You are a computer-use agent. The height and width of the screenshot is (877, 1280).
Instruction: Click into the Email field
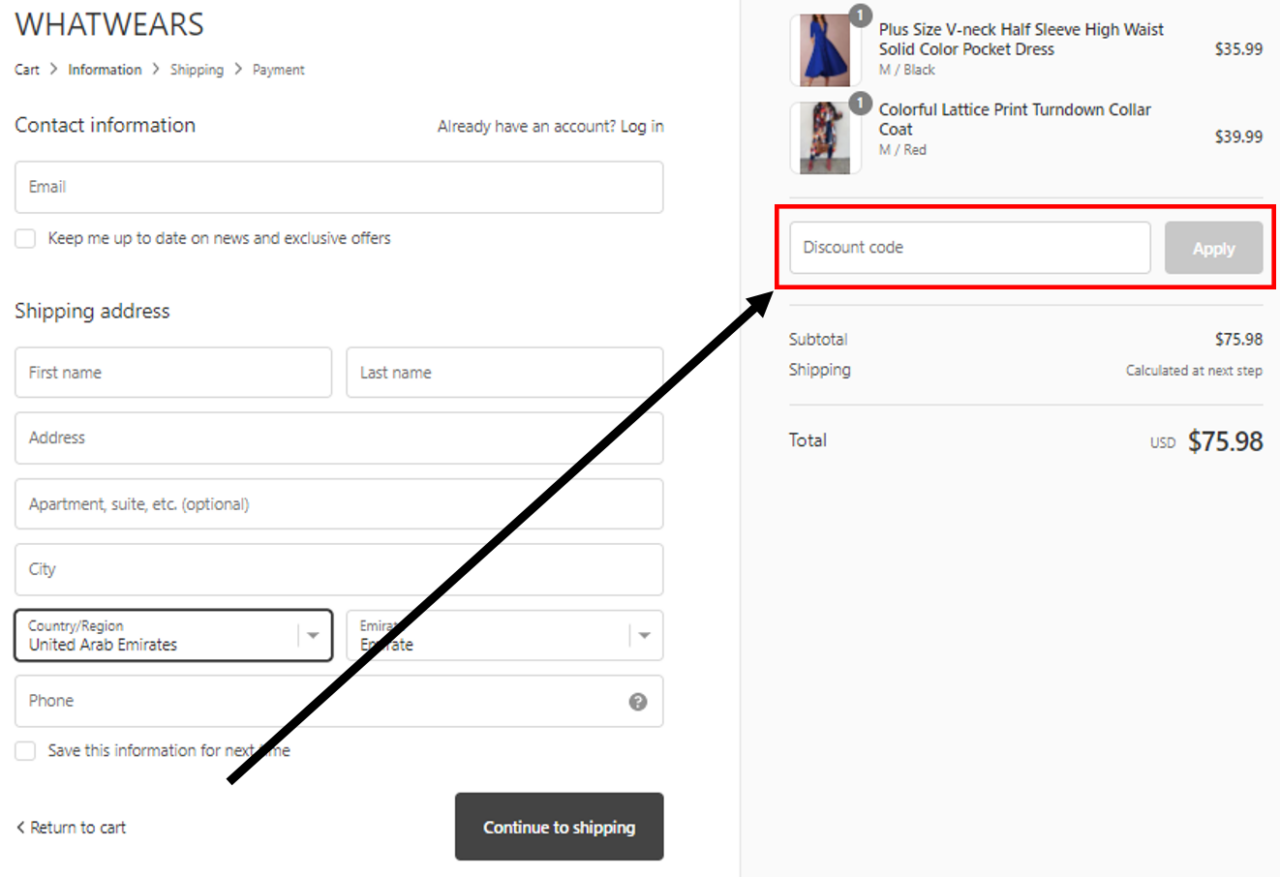(x=339, y=187)
